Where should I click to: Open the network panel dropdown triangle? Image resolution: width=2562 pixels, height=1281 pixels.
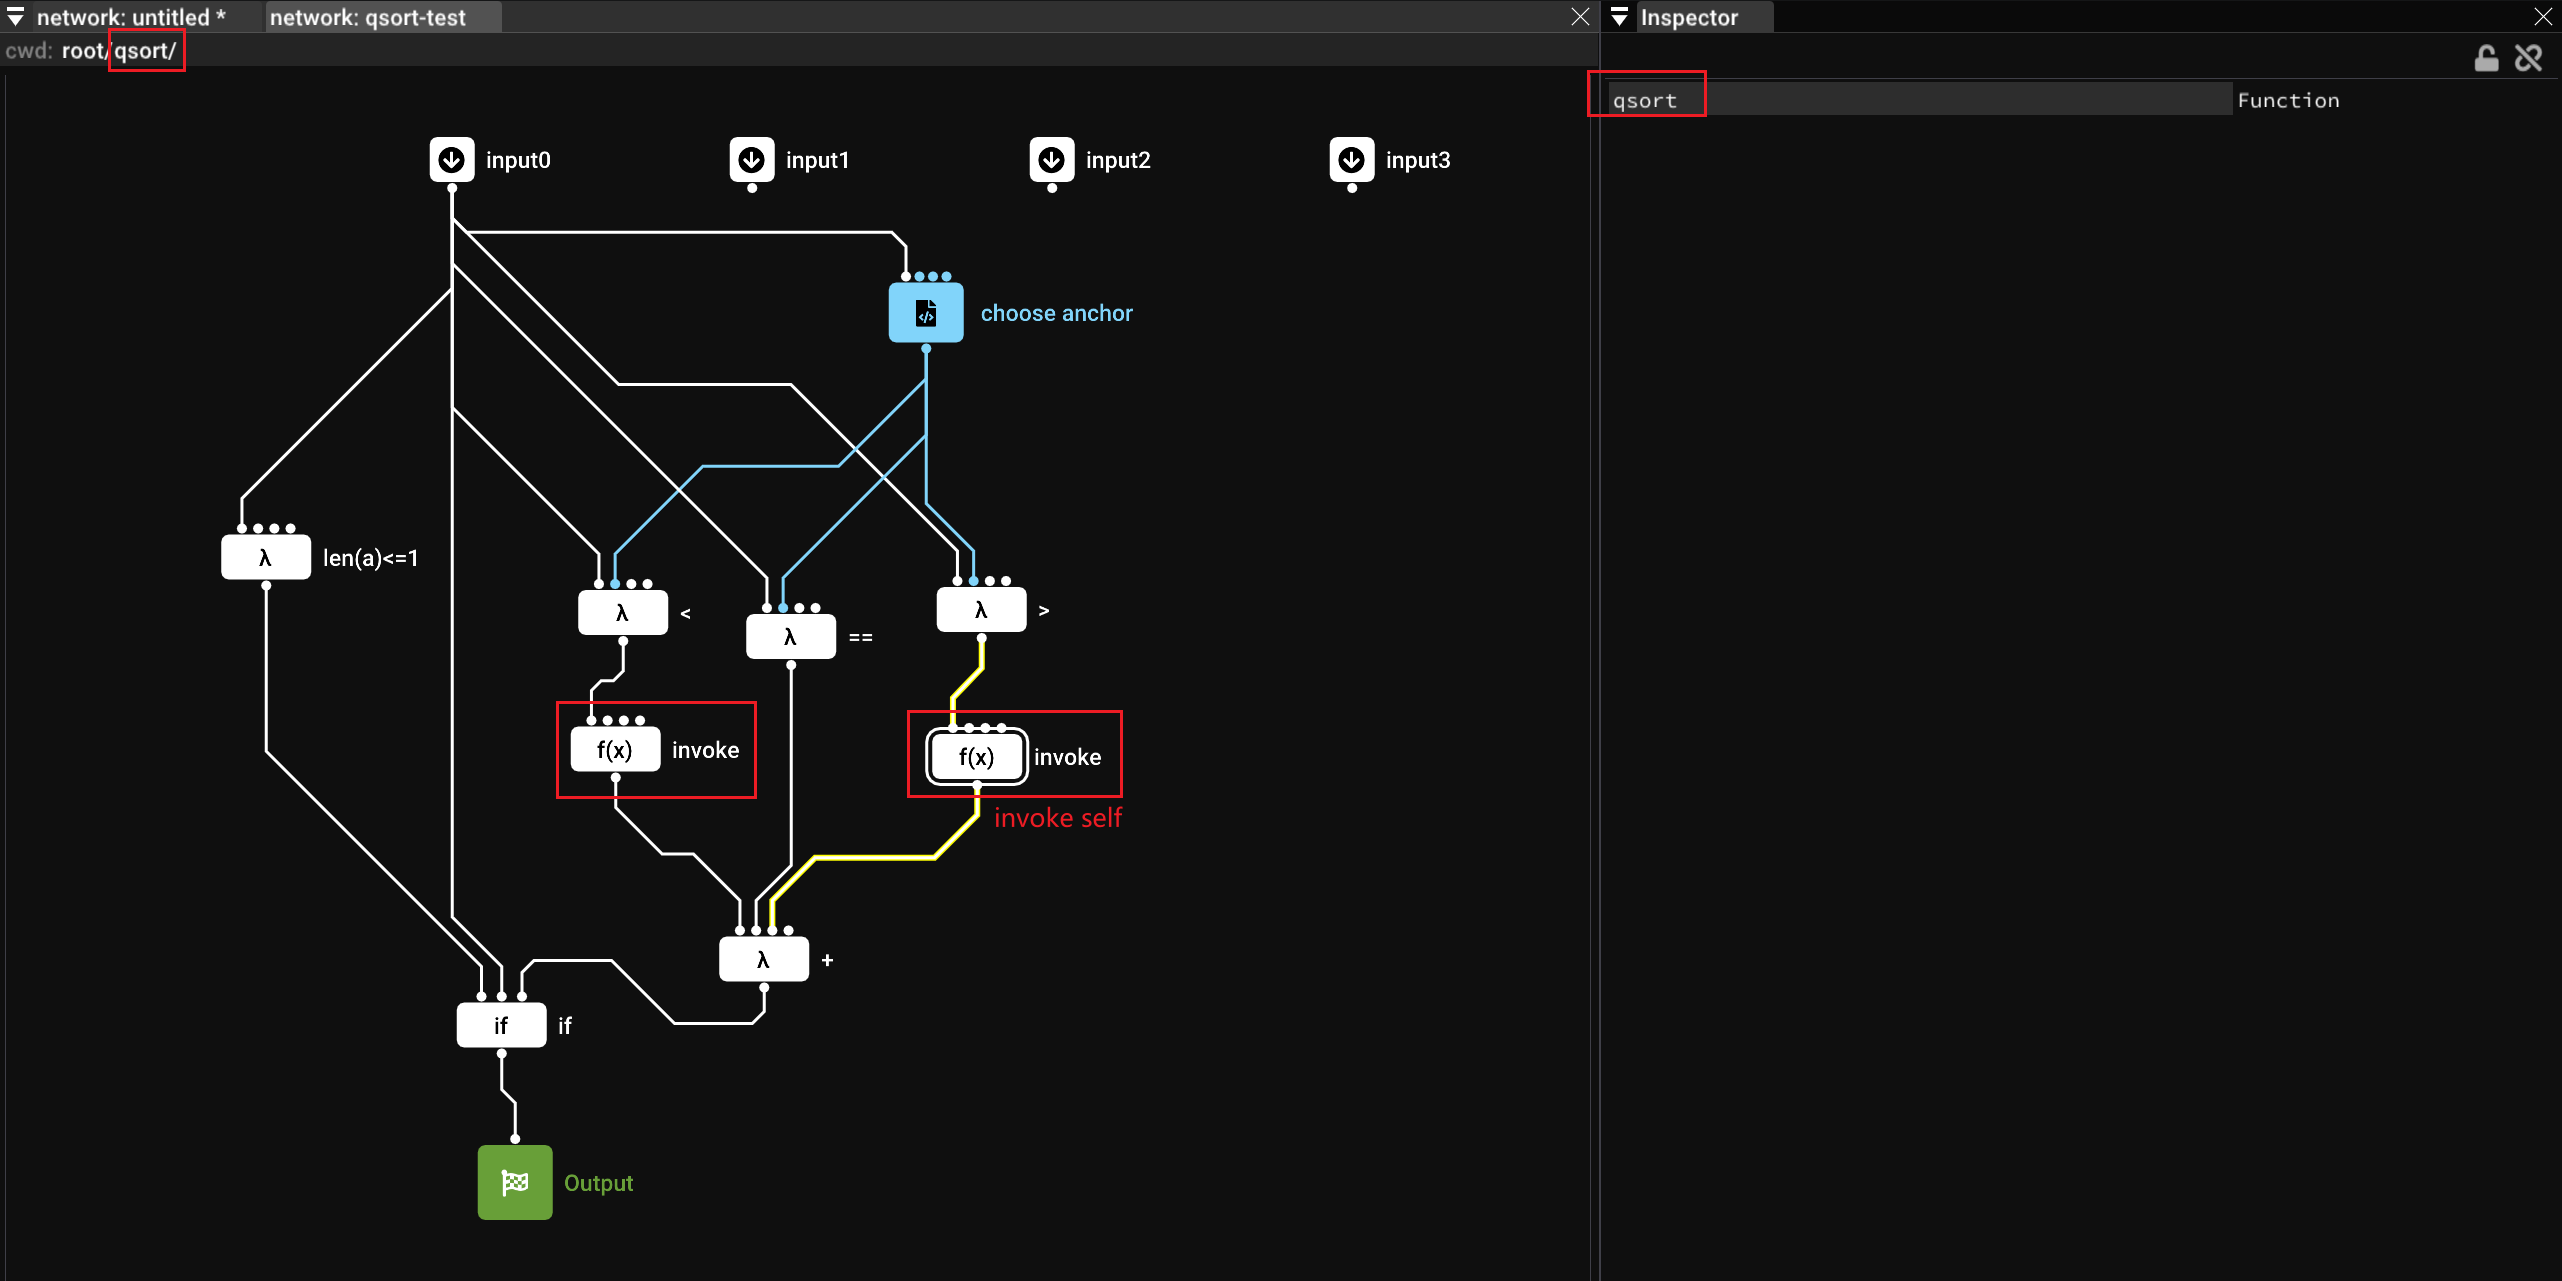[x=16, y=17]
